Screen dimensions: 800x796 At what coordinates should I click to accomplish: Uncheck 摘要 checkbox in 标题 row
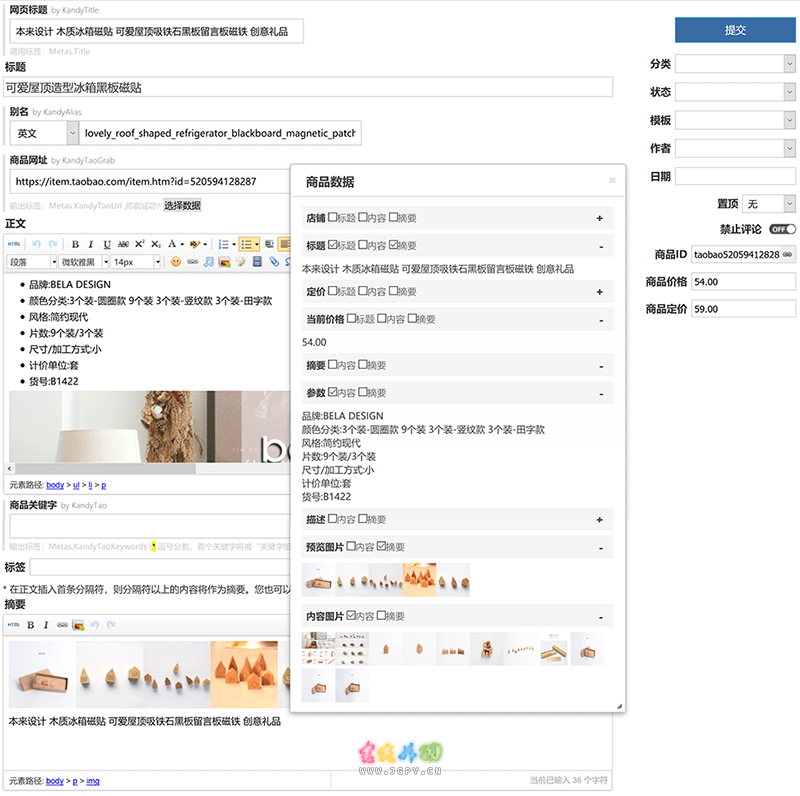click(x=393, y=245)
